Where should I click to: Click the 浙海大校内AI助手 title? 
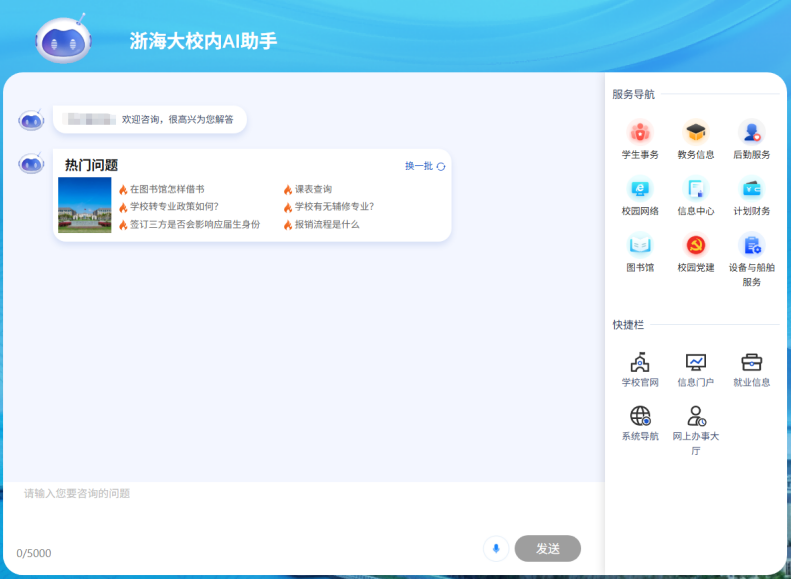pyautogui.click(x=203, y=41)
